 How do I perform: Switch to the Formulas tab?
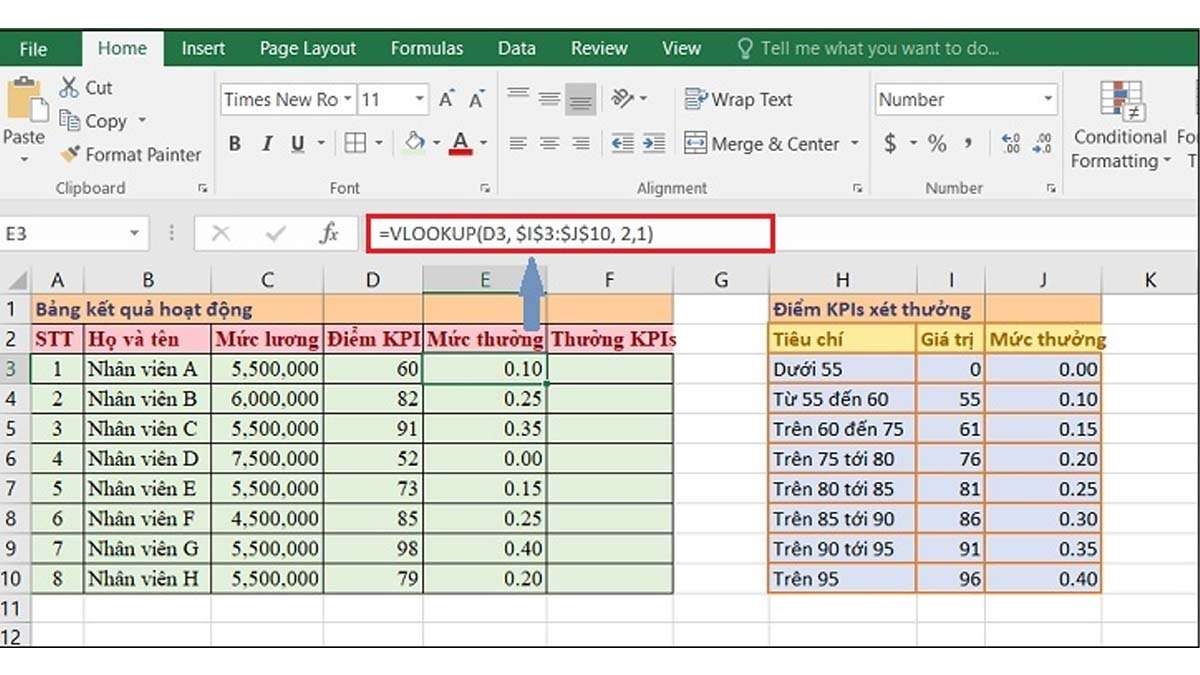pyautogui.click(x=427, y=47)
